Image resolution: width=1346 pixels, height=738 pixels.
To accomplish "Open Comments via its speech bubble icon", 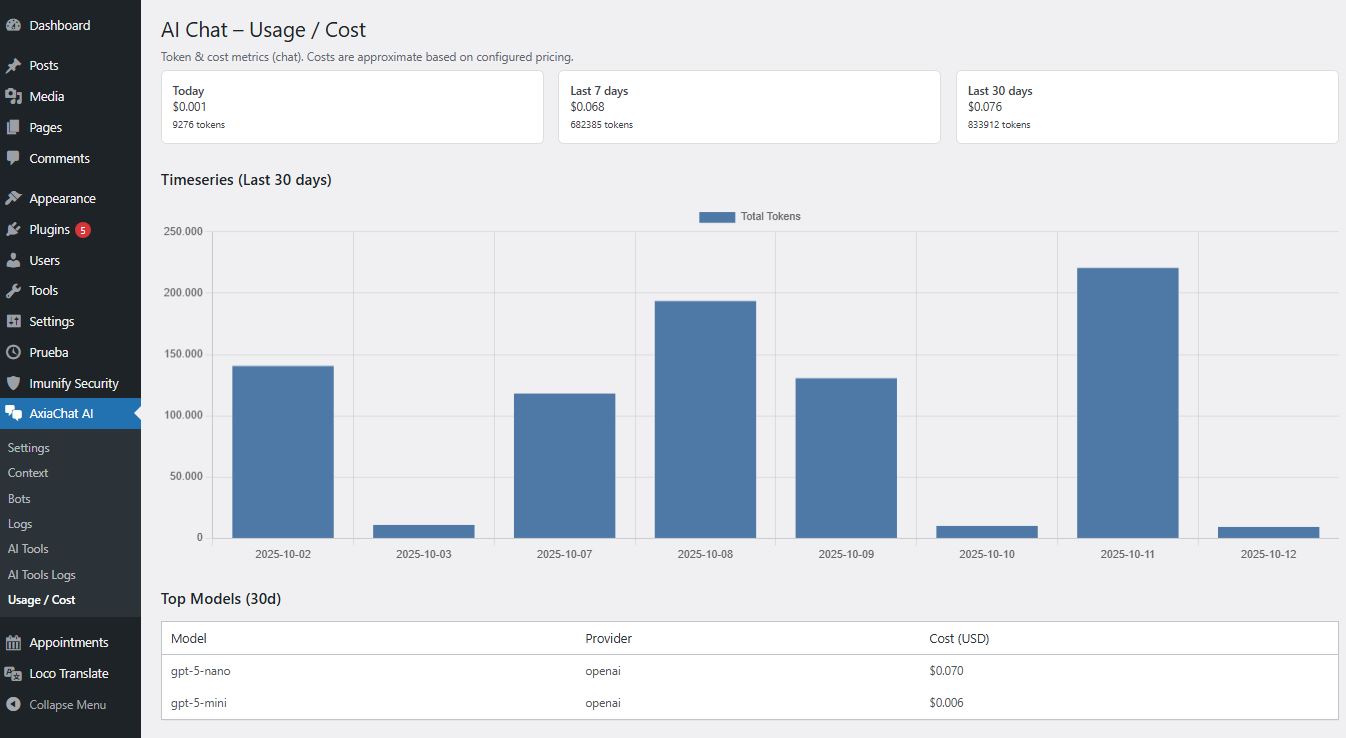I will tap(14, 158).
